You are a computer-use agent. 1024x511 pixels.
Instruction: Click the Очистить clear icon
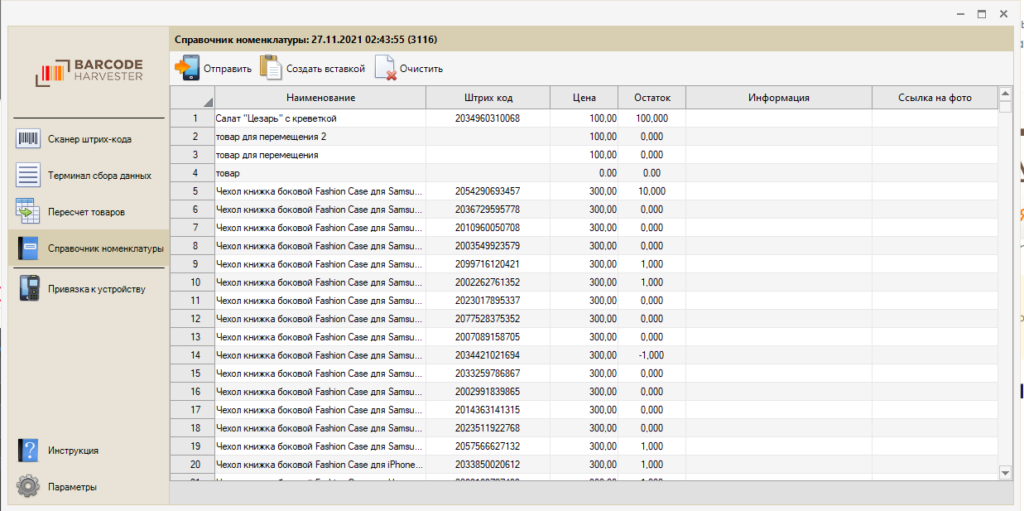[x=385, y=68]
